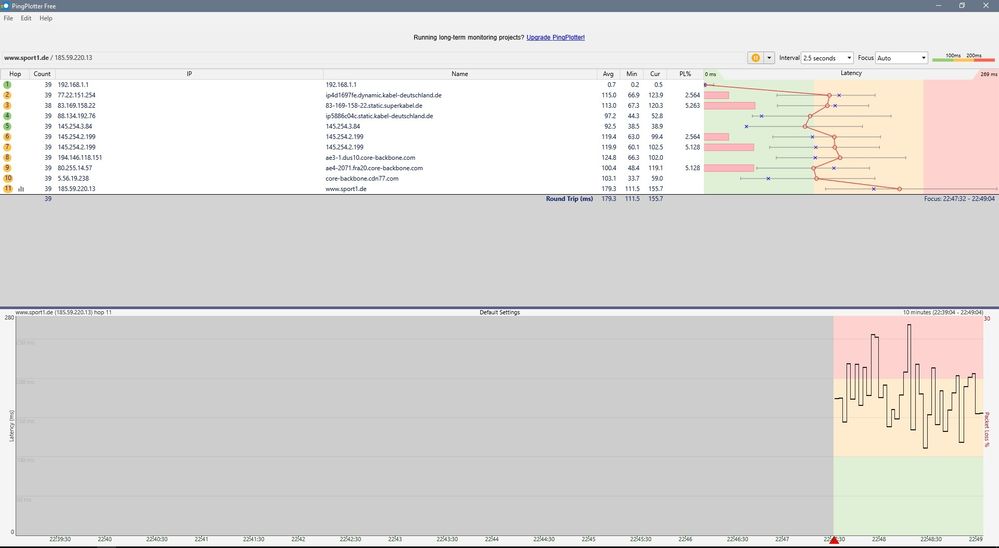Follow the Upgrade PingPlotter! link

555,38
